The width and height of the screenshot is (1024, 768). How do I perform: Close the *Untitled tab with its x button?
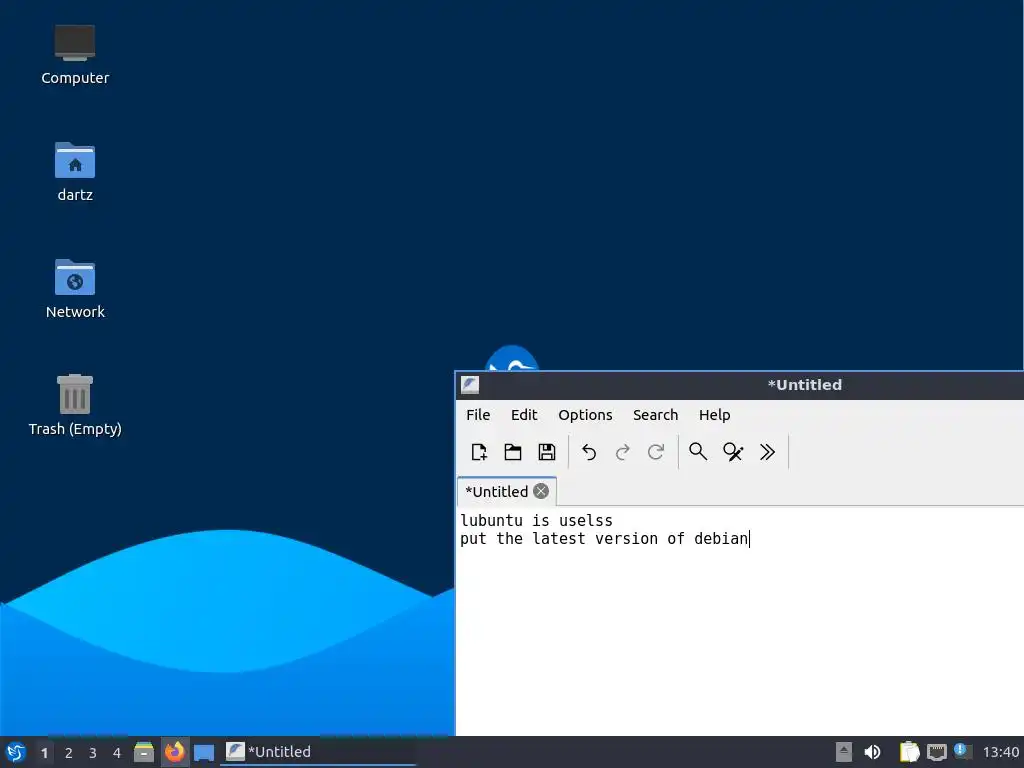point(541,491)
